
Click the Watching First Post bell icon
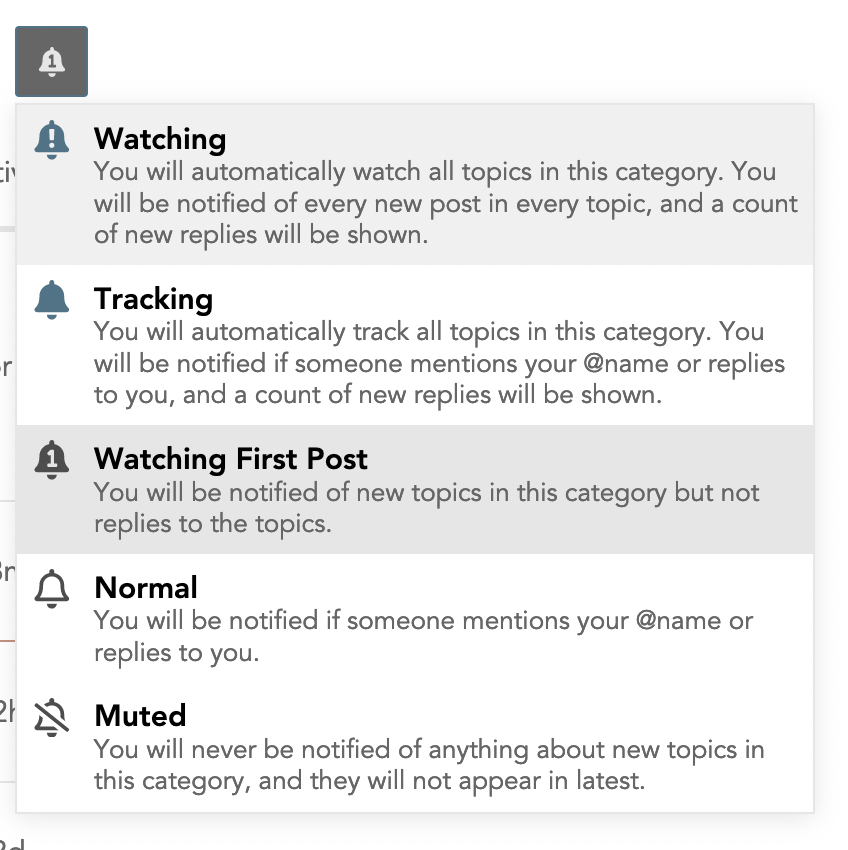52,460
